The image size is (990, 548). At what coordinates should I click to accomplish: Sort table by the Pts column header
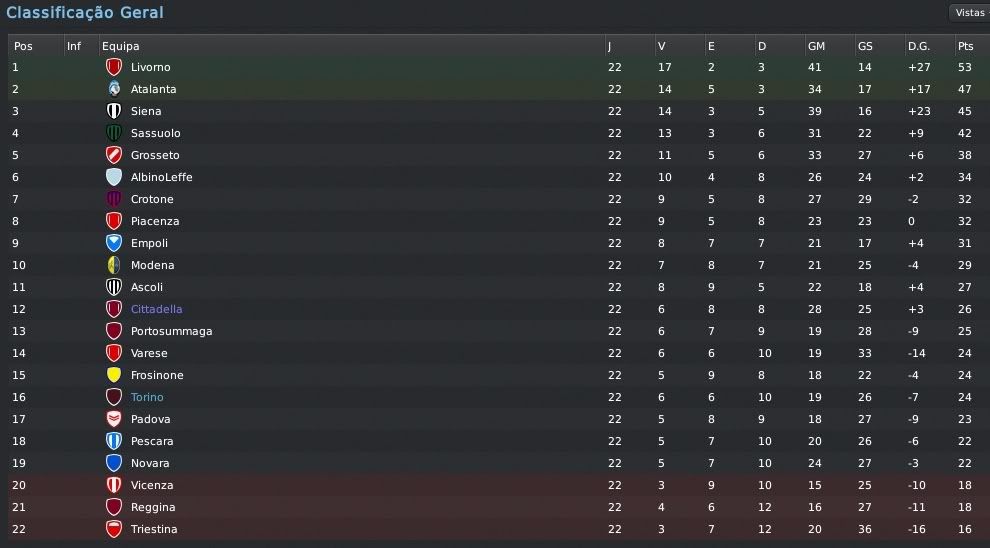click(x=965, y=46)
